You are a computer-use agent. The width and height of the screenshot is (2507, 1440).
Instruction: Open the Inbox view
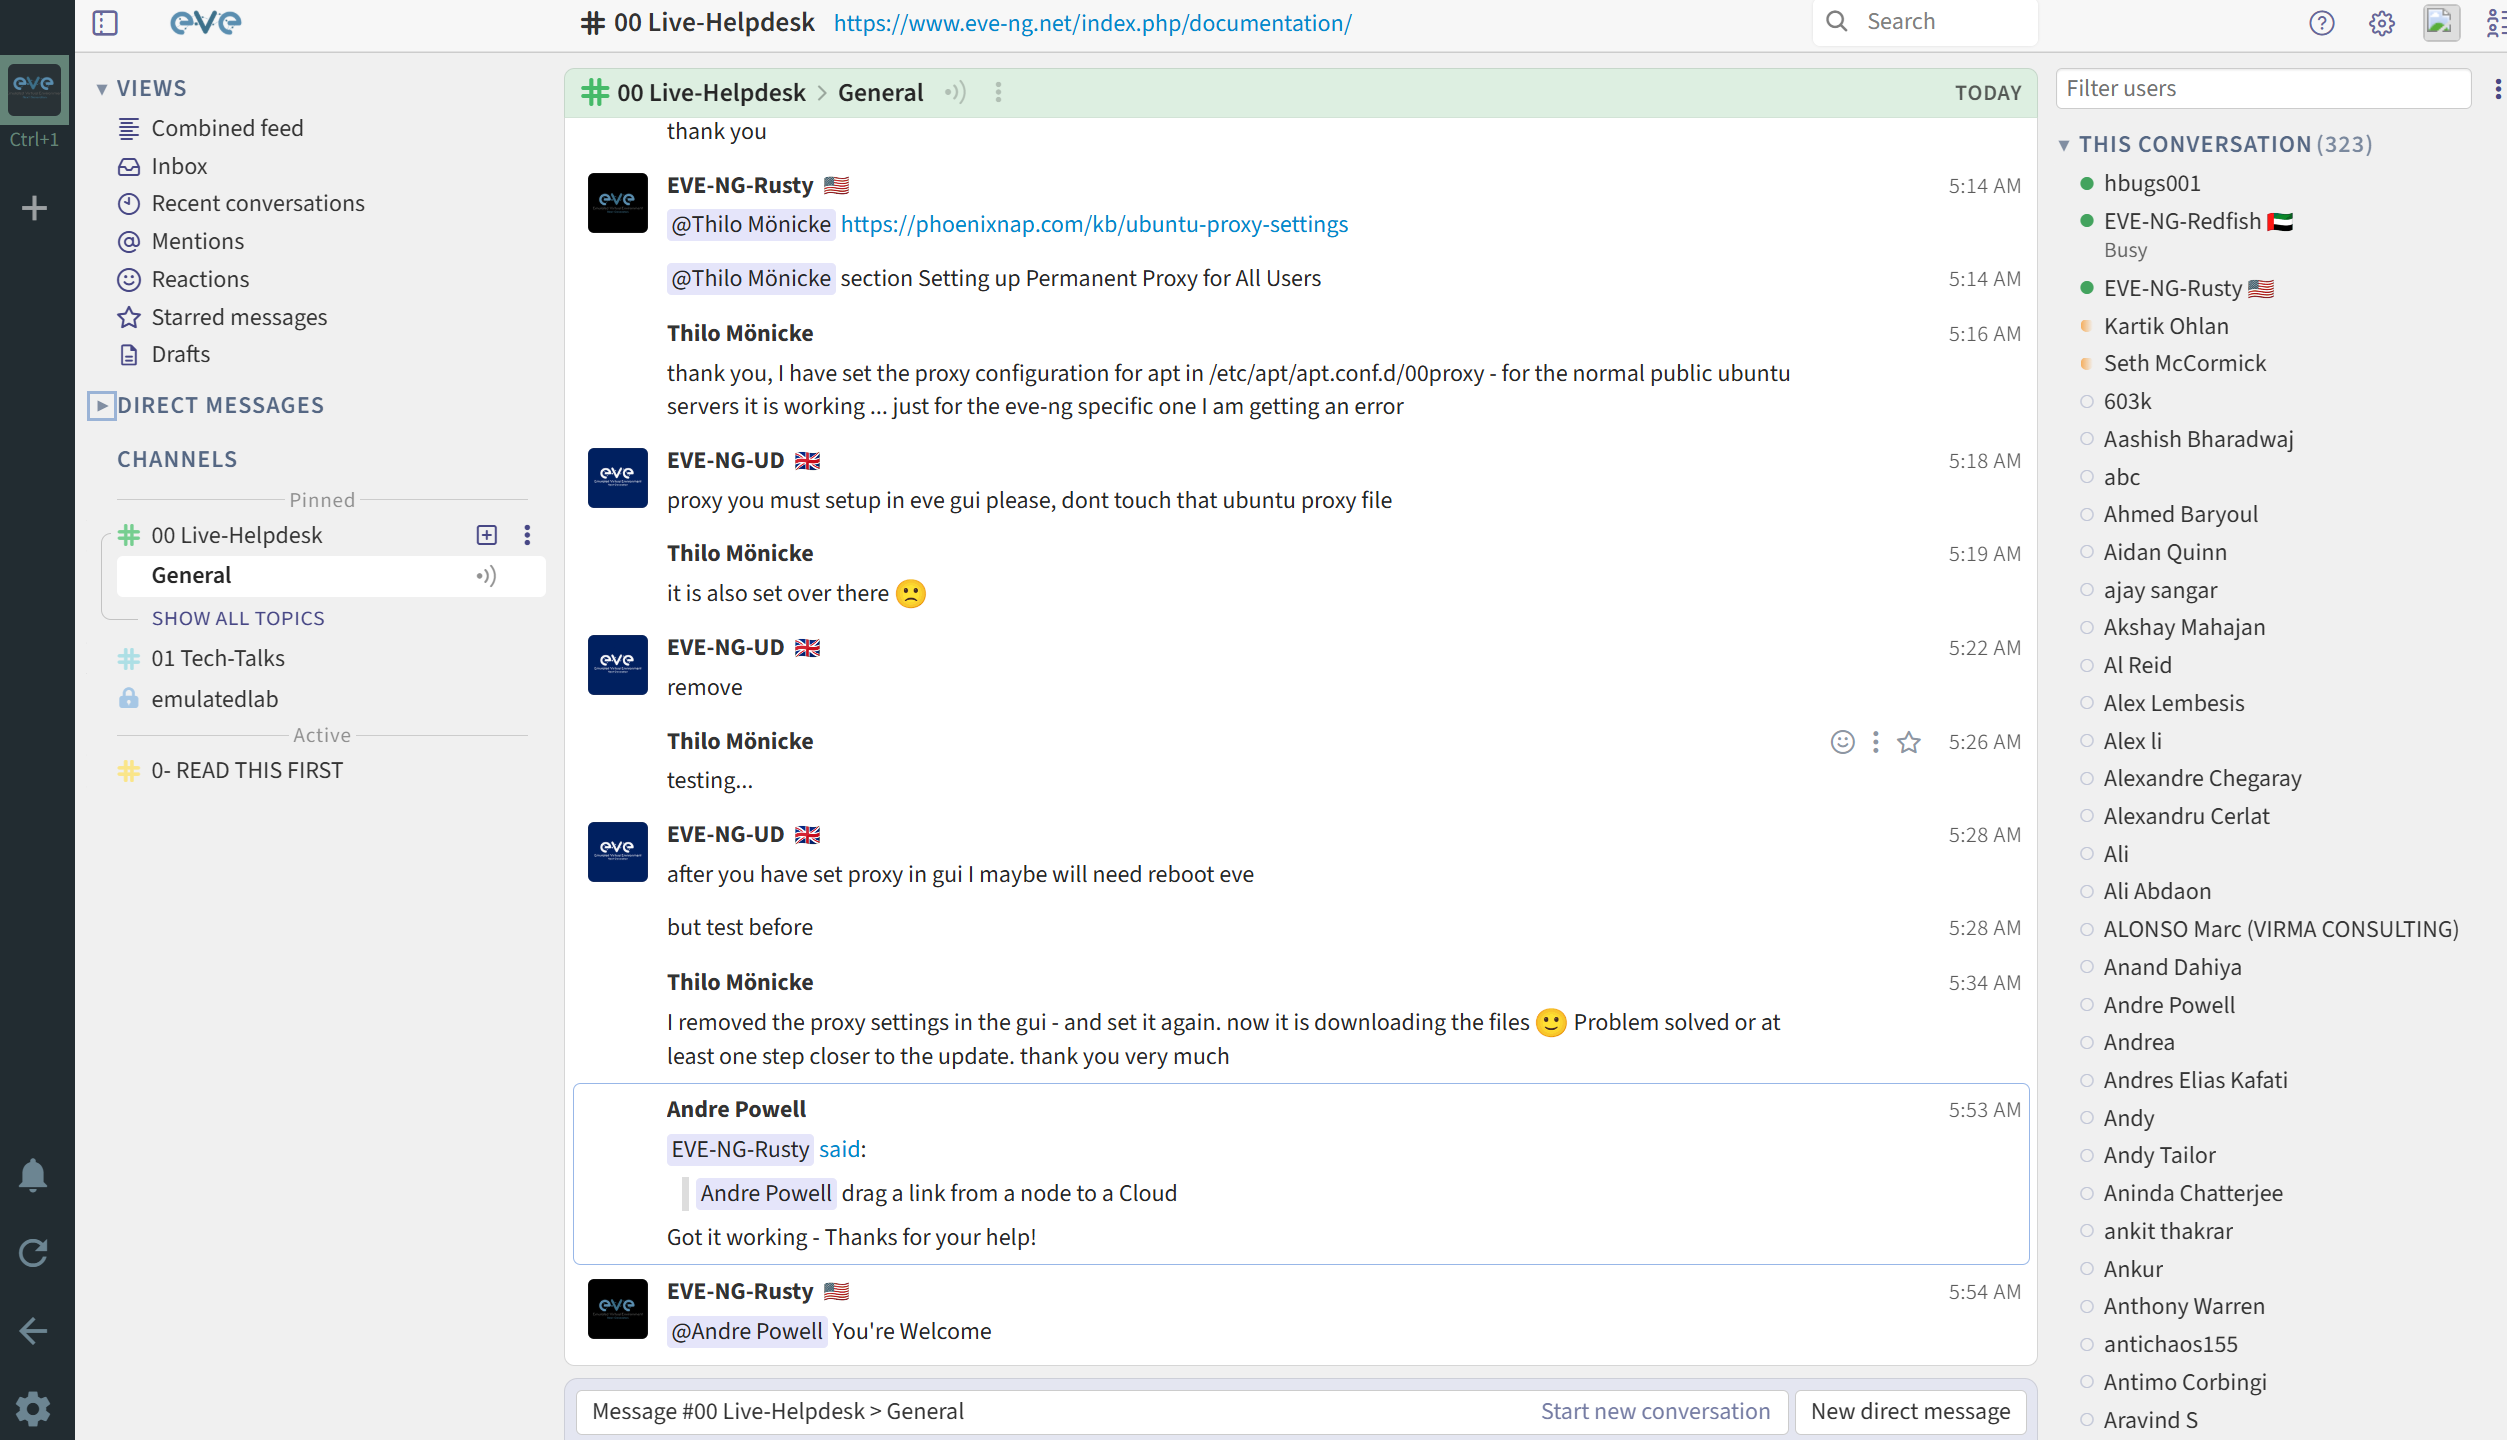click(179, 166)
